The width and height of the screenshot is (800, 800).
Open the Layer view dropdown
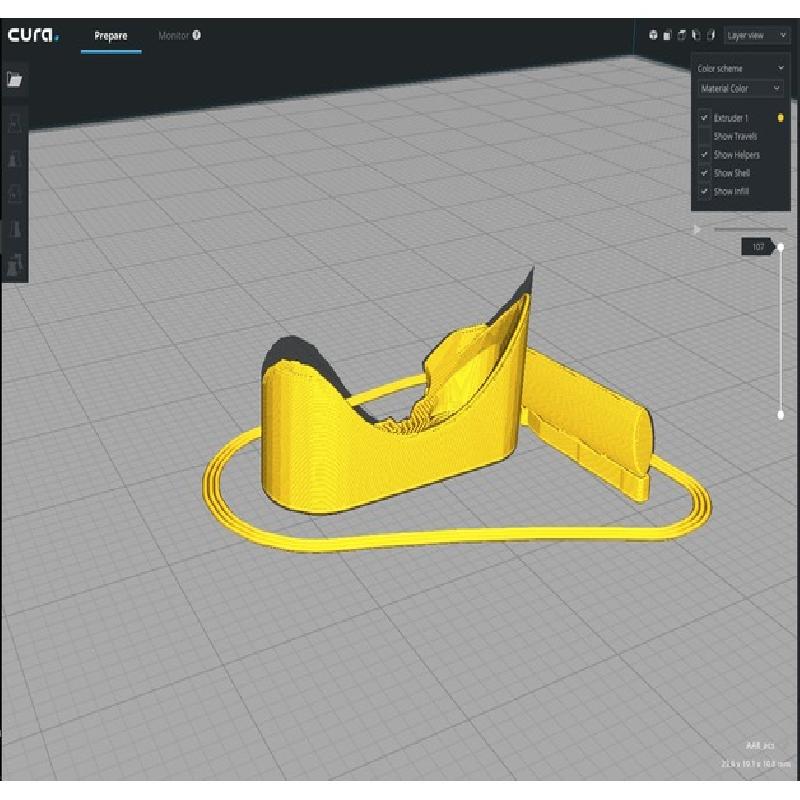point(756,35)
